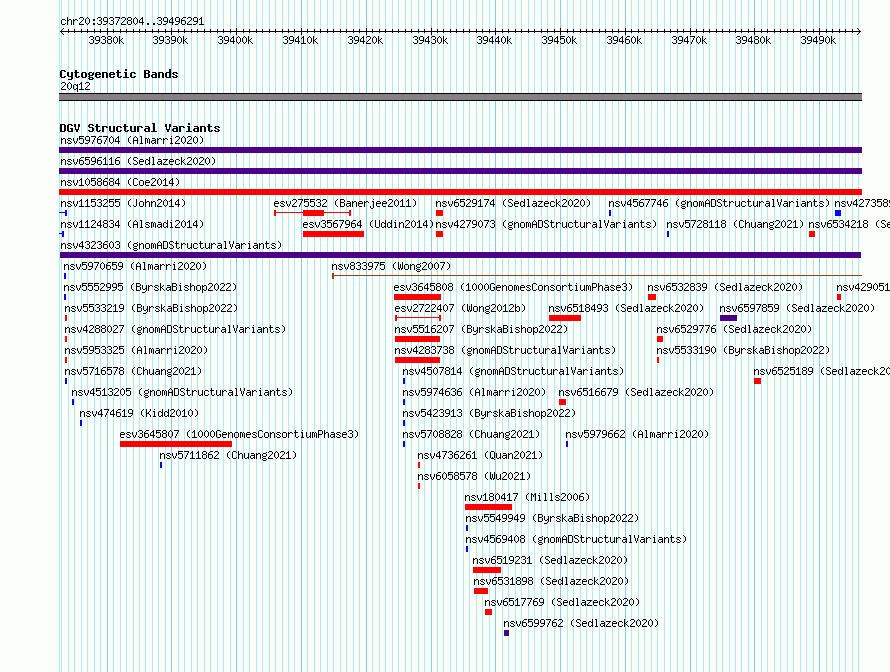
Task: Click nsv180417 (Mills2006) label
Action: point(527,497)
